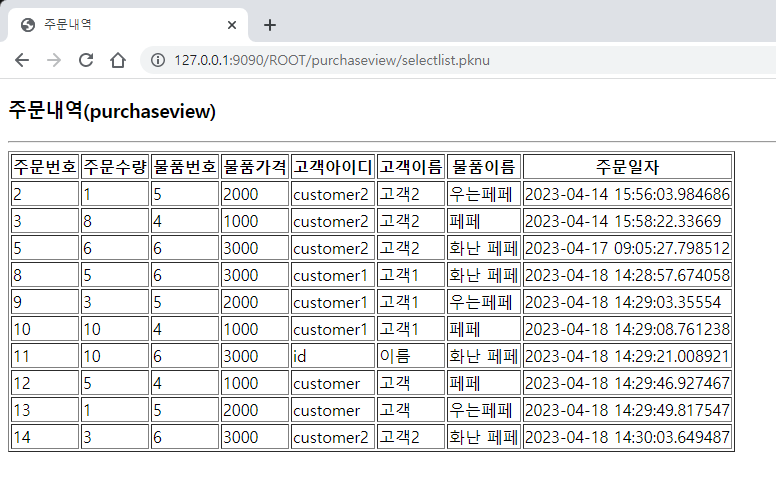Select the 주문내역 browser tab
This screenshot has width=776, height=481.
point(128,25)
